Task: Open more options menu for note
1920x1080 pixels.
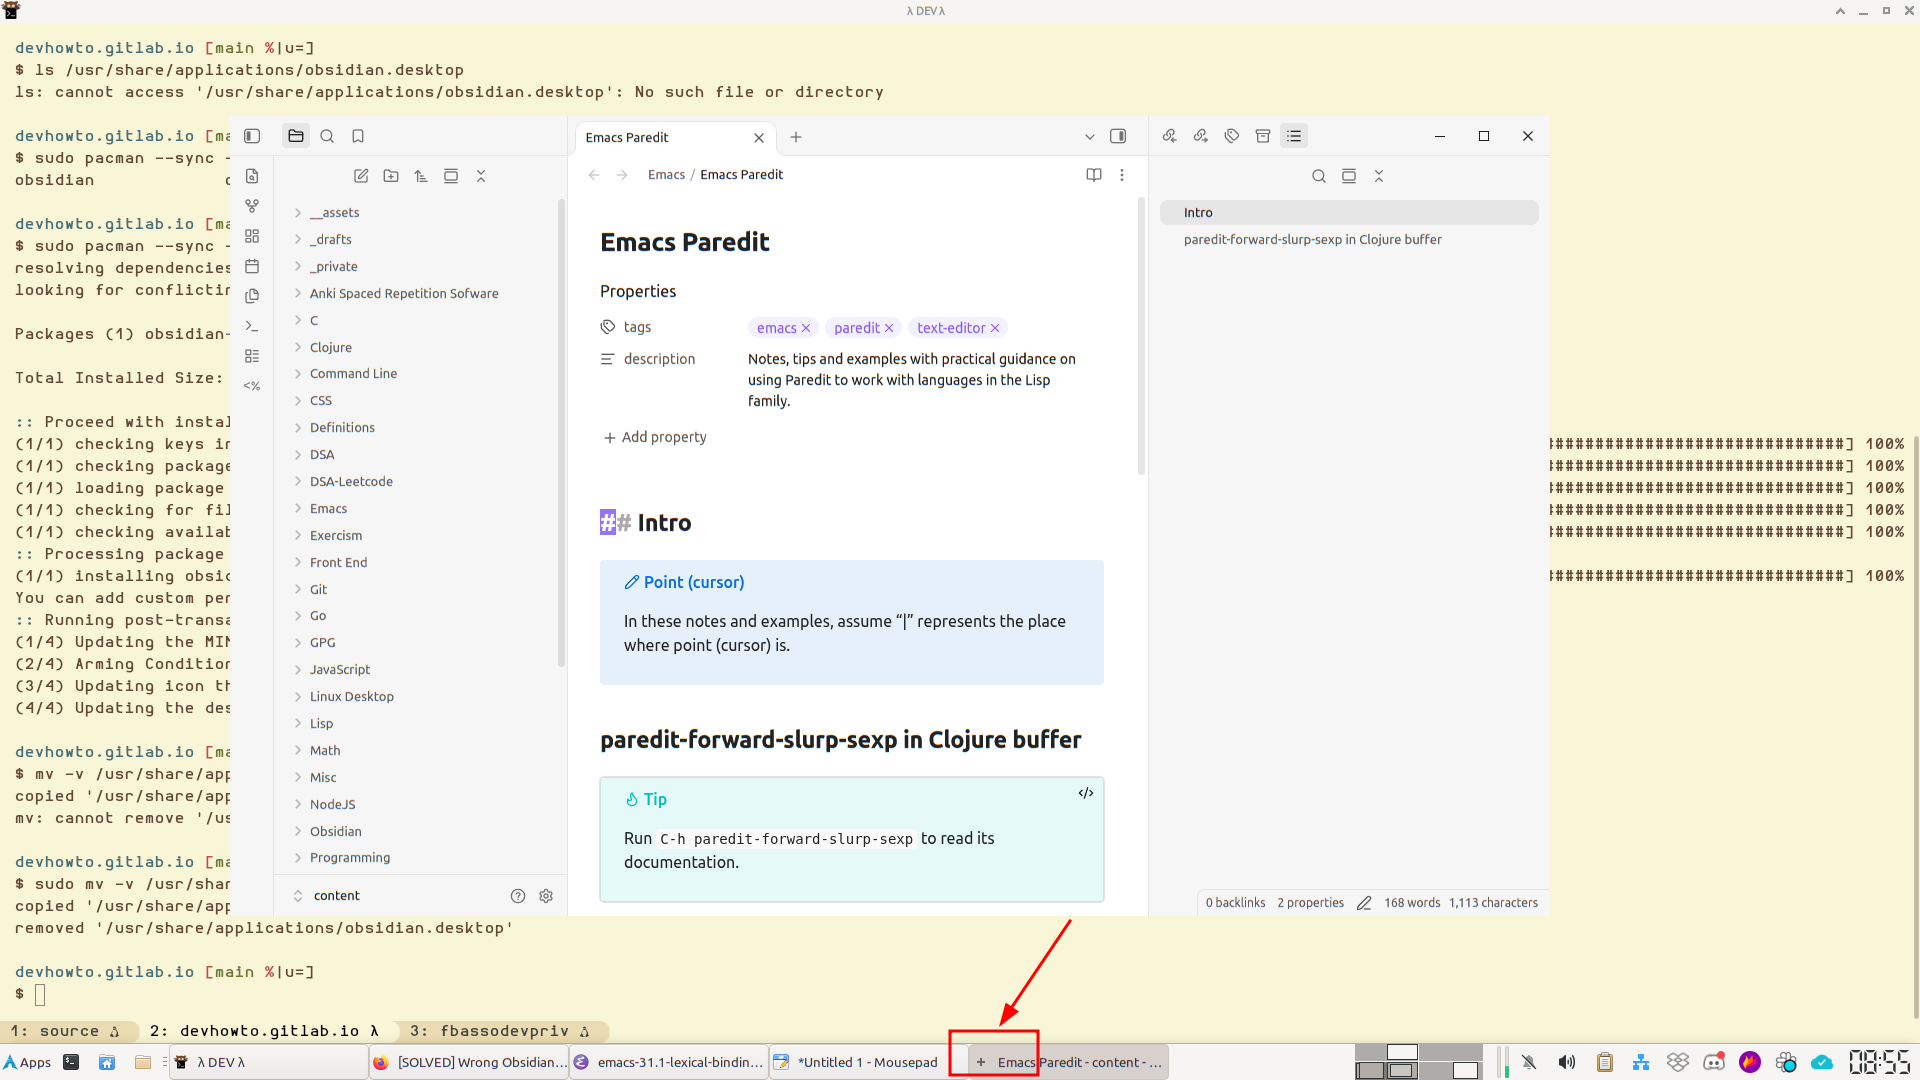Action: pyautogui.click(x=1122, y=175)
